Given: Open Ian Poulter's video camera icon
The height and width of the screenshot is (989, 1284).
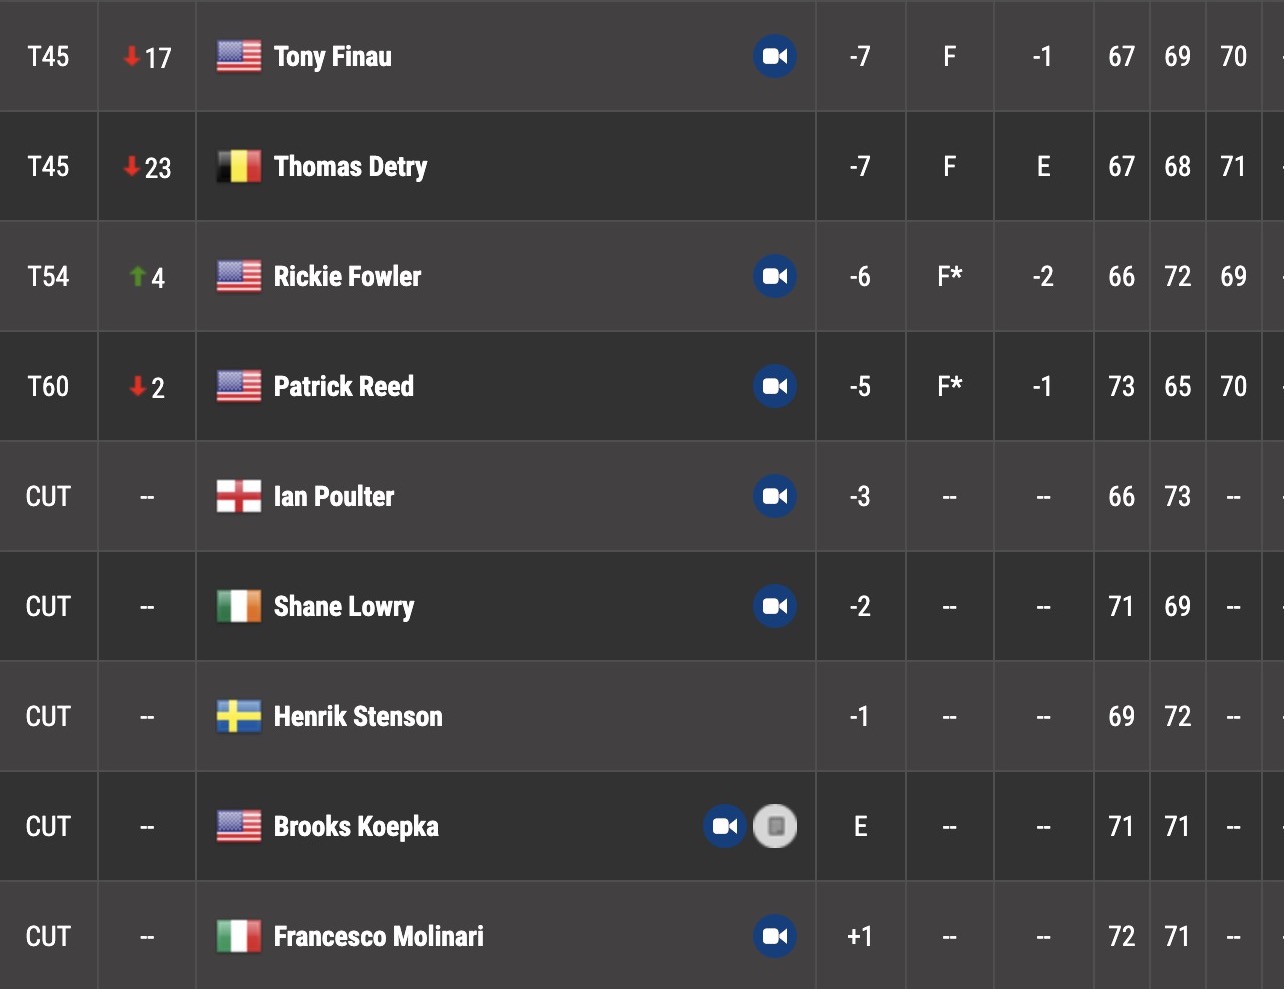Looking at the screenshot, I should (775, 496).
